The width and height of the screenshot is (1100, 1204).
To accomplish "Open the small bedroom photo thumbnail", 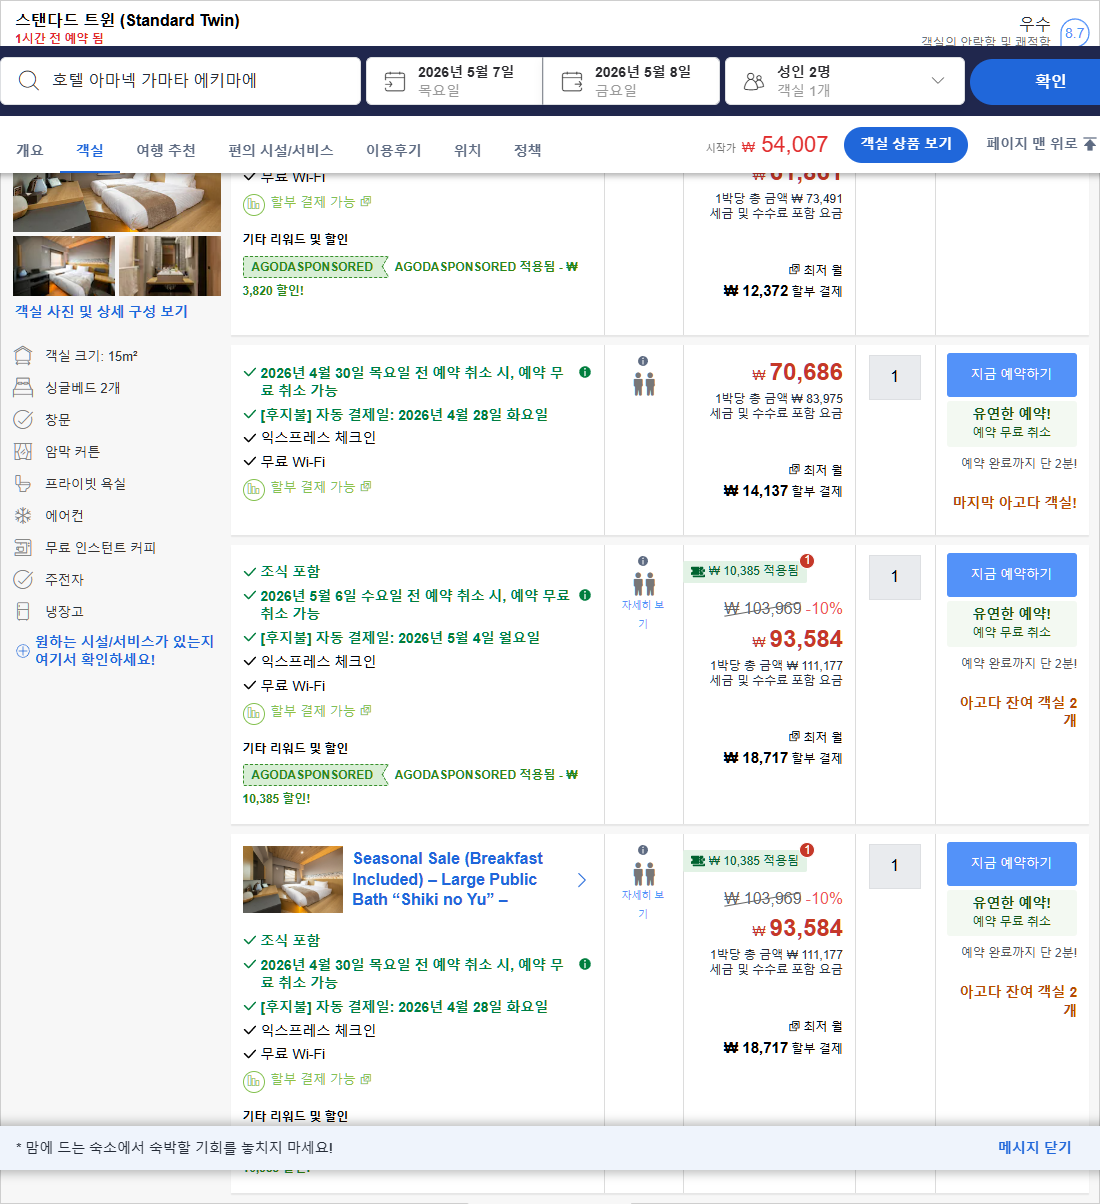I will [x=64, y=266].
